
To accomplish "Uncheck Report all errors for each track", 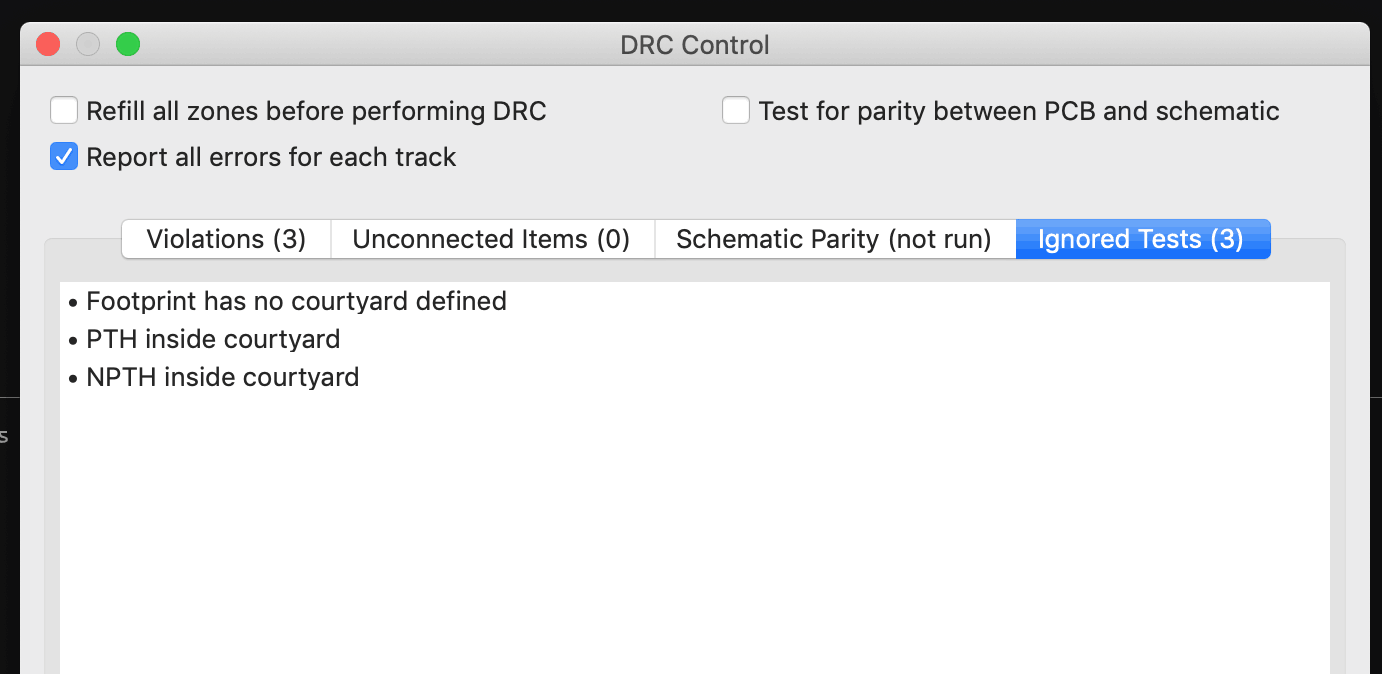I will point(64,157).
